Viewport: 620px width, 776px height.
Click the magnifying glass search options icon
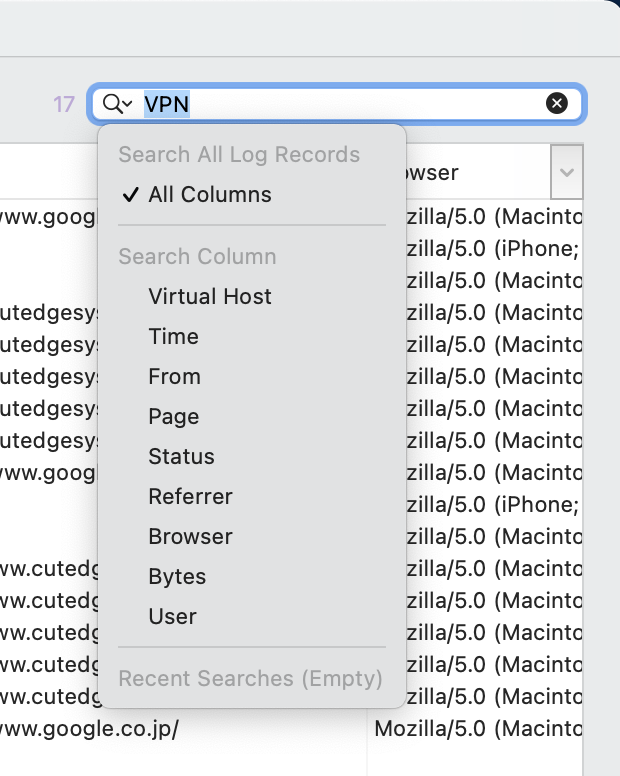pyautogui.click(x=117, y=103)
